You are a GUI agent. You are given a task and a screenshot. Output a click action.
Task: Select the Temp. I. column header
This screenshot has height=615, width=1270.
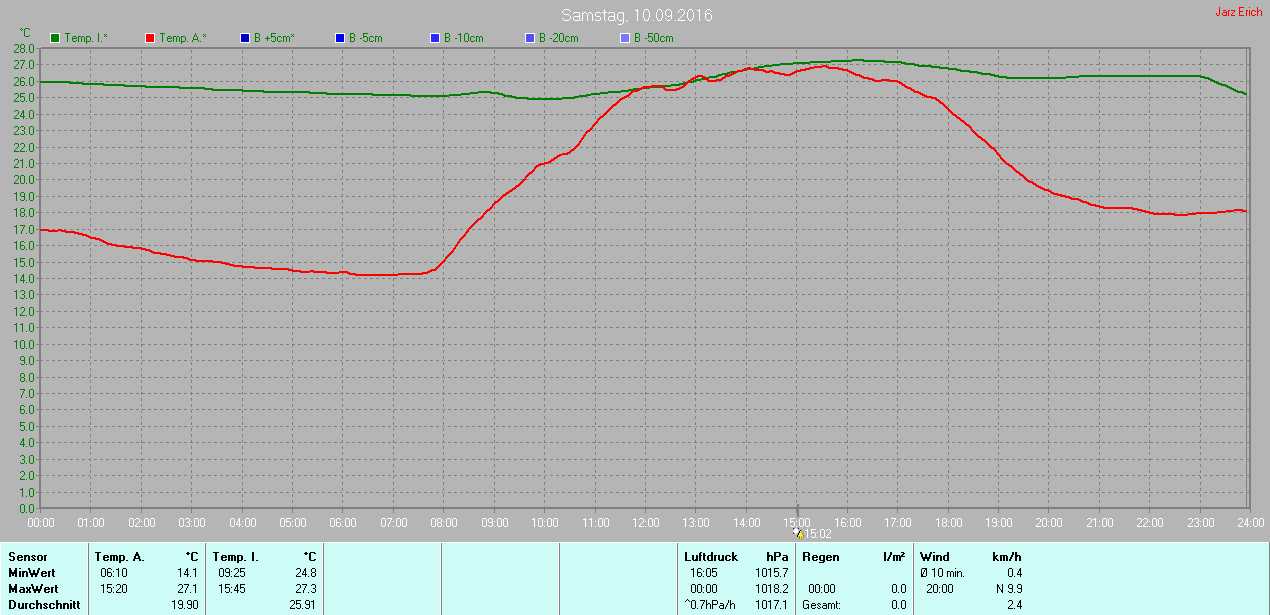pyautogui.click(x=235, y=557)
